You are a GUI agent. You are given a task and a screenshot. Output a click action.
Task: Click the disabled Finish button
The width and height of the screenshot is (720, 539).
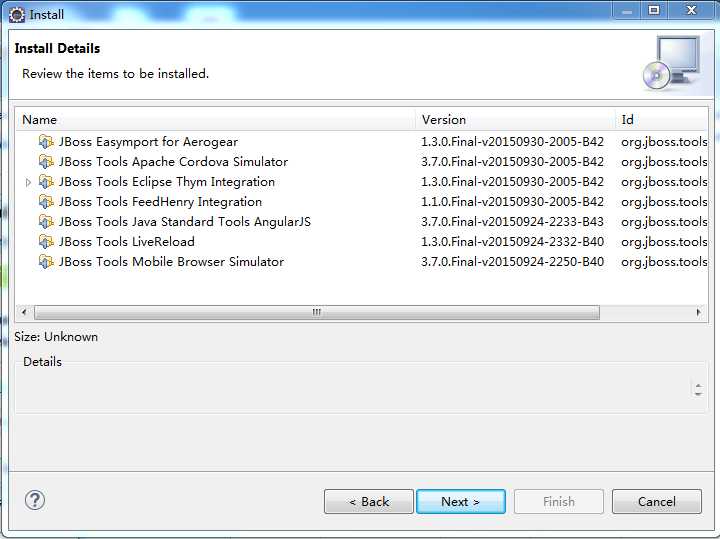click(x=559, y=501)
